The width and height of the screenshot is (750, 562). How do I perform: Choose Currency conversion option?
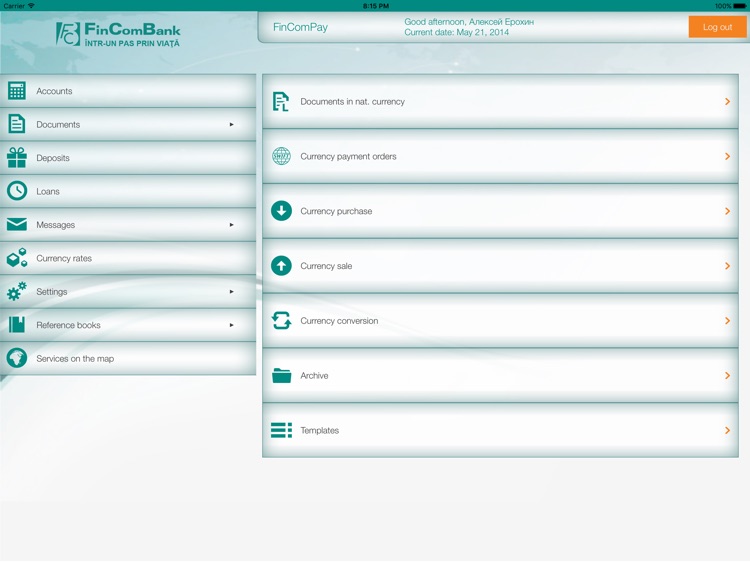click(500, 320)
